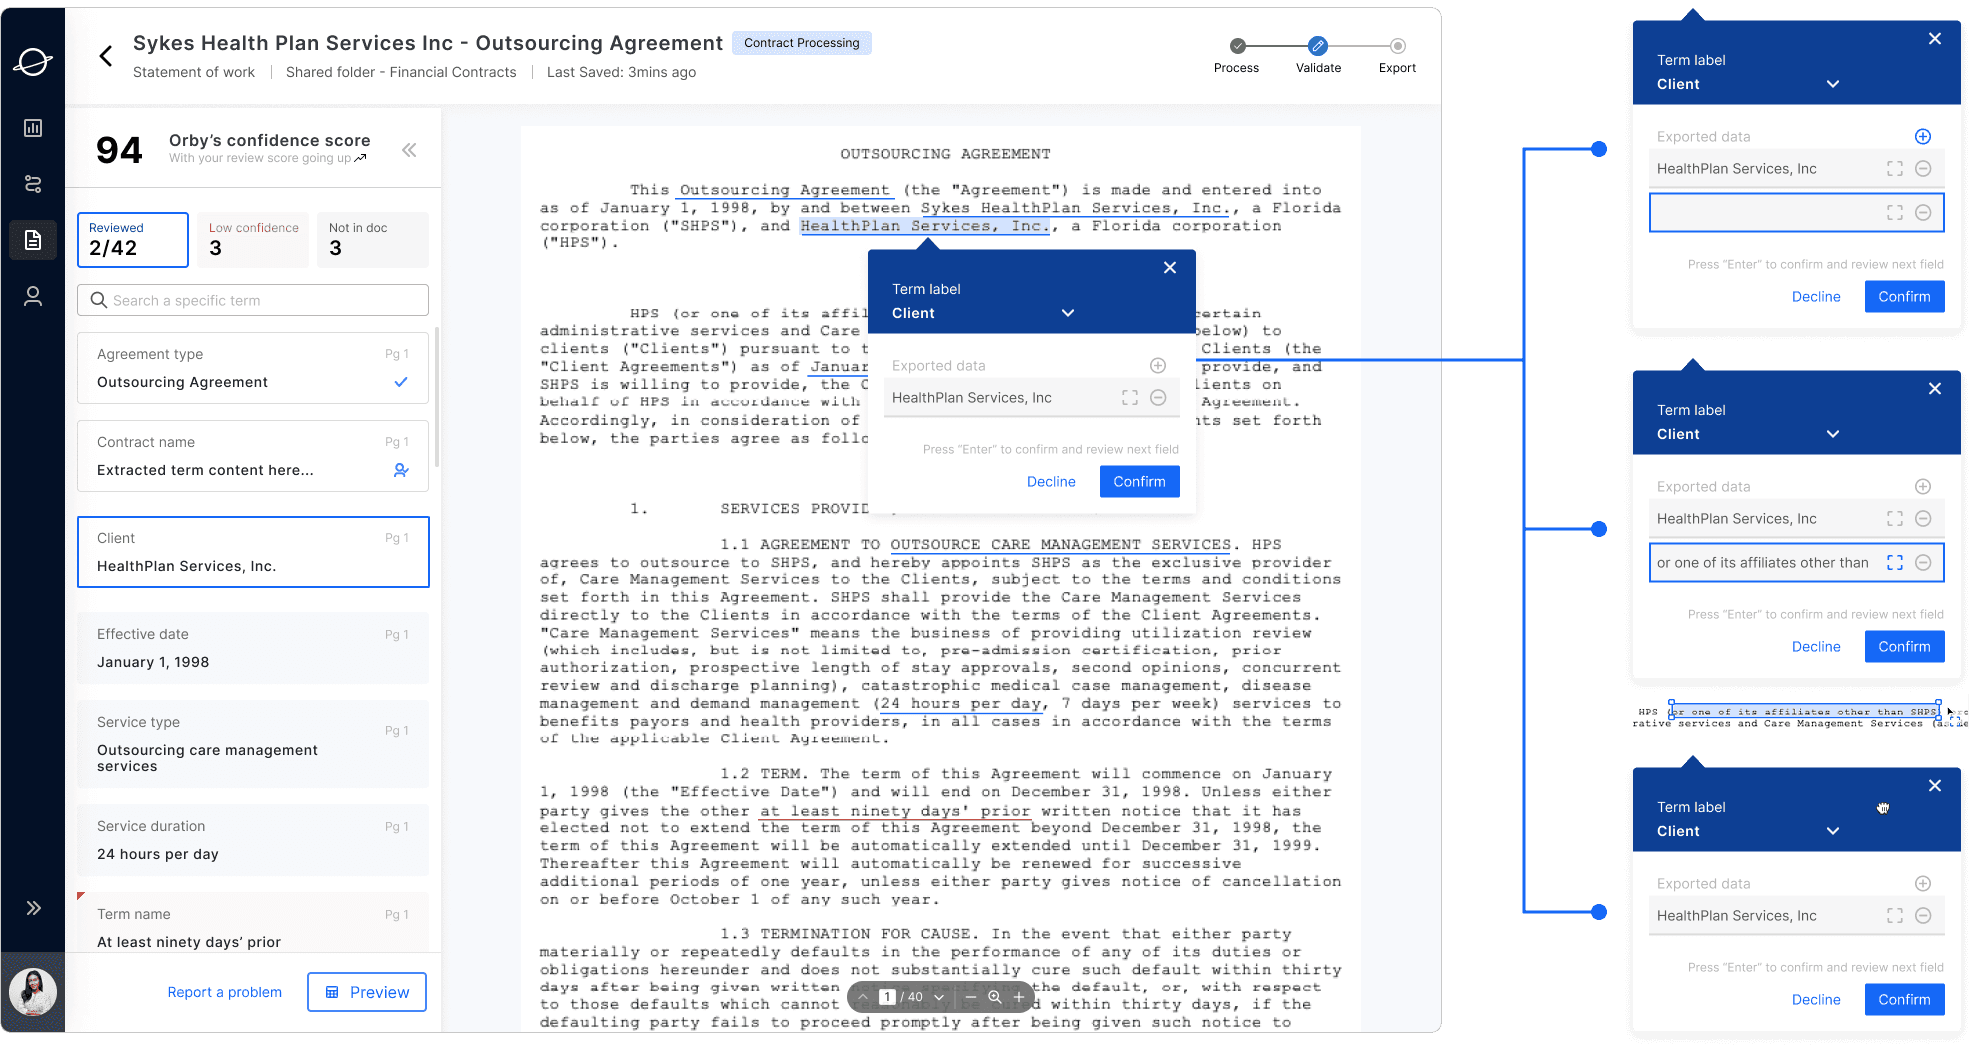
Task: Select the Export step marker
Action: 1398,46
